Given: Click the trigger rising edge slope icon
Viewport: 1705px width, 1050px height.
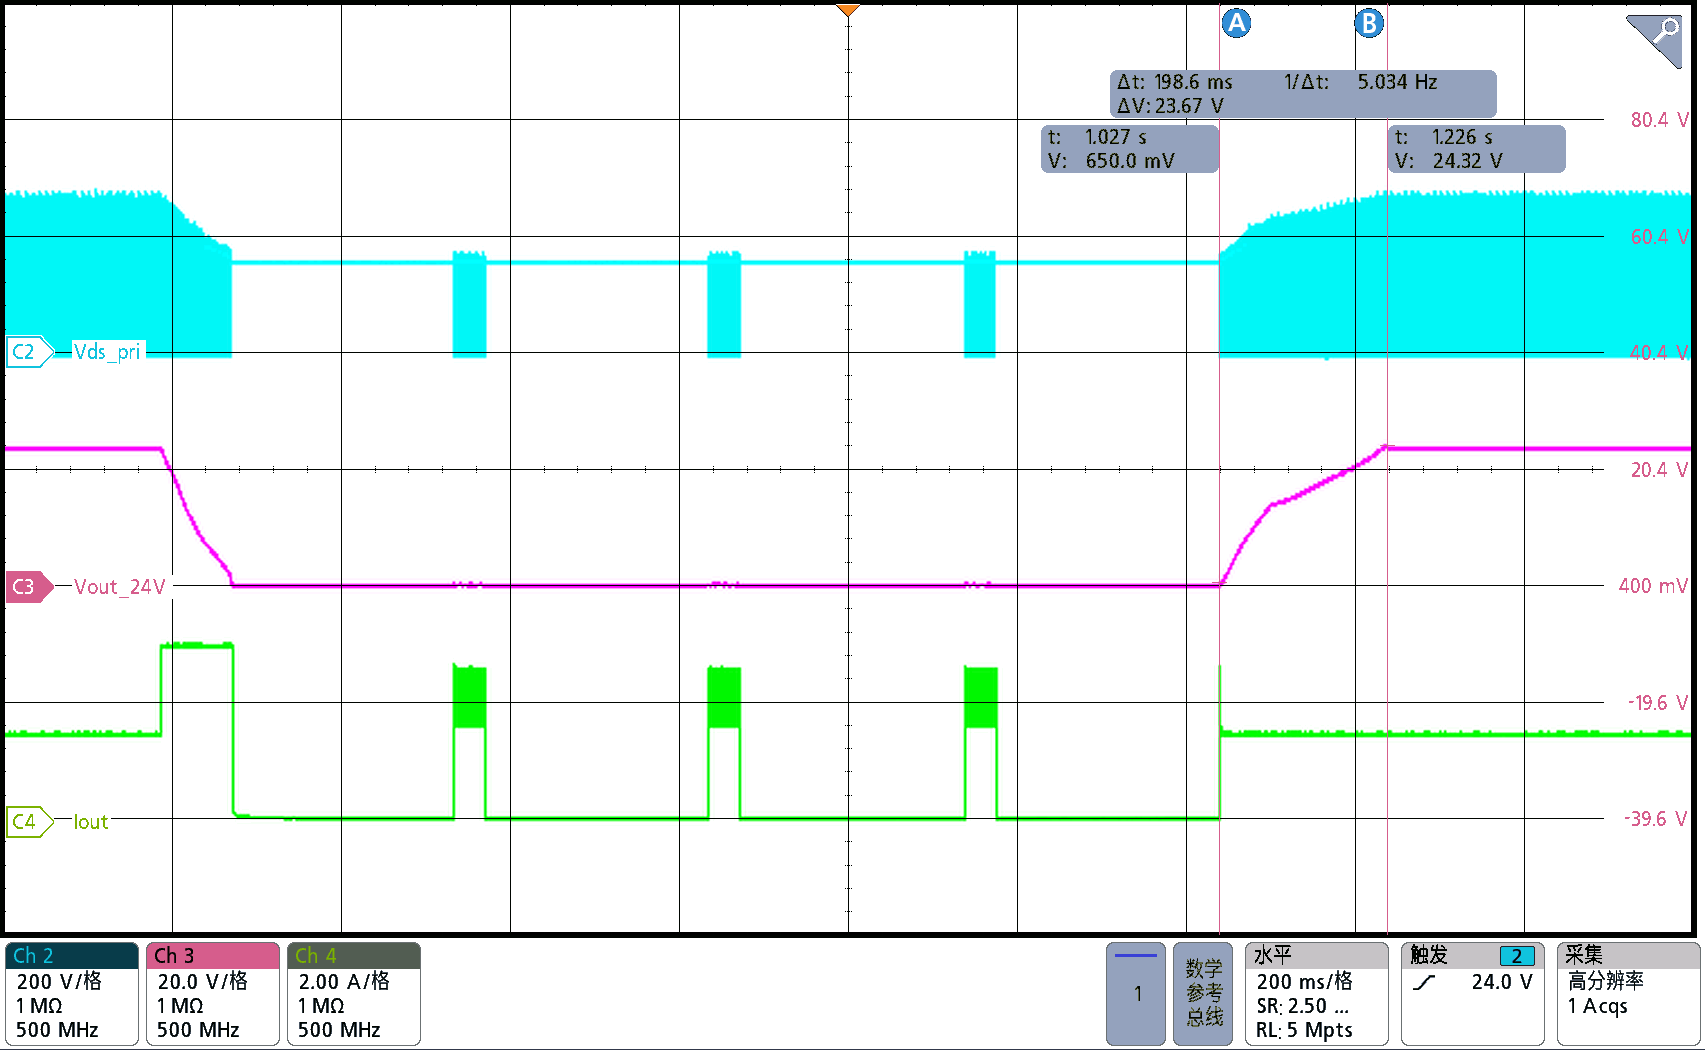Looking at the screenshot, I should point(1424,983).
